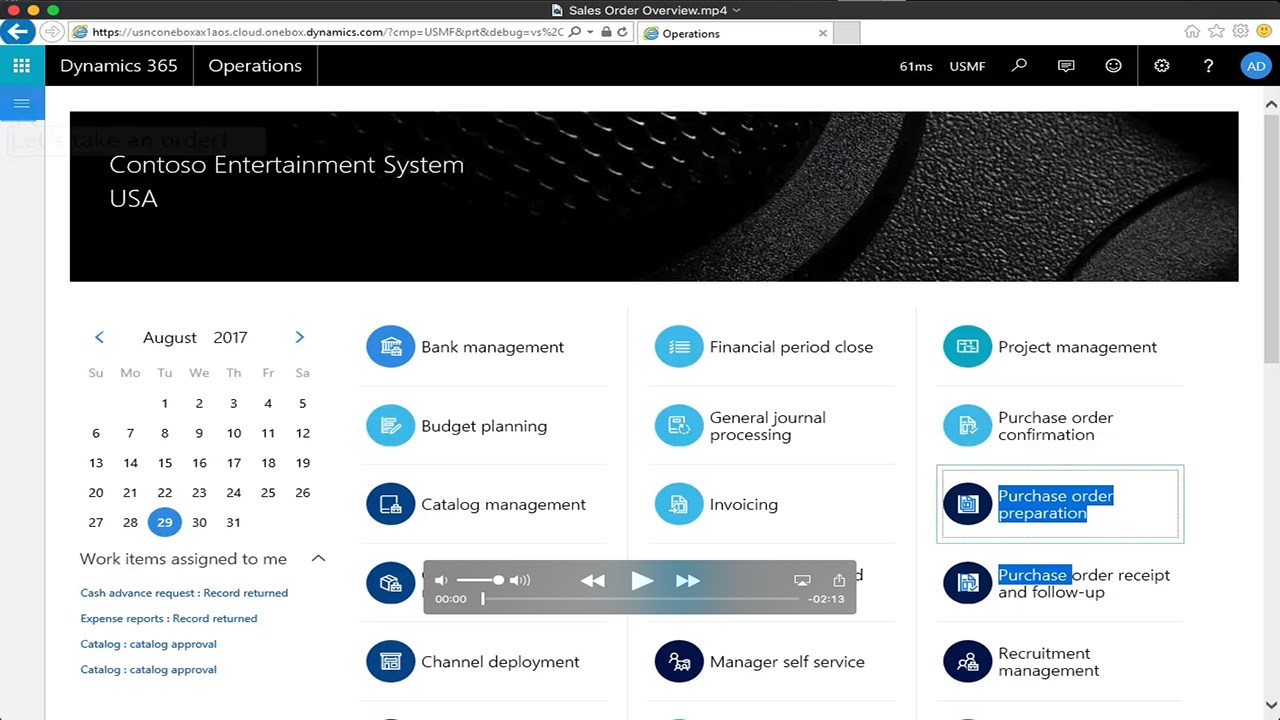Image resolution: width=1280 pixels, height=720 pixels.
Task: Open General journal processing icon
Action: 679,426
